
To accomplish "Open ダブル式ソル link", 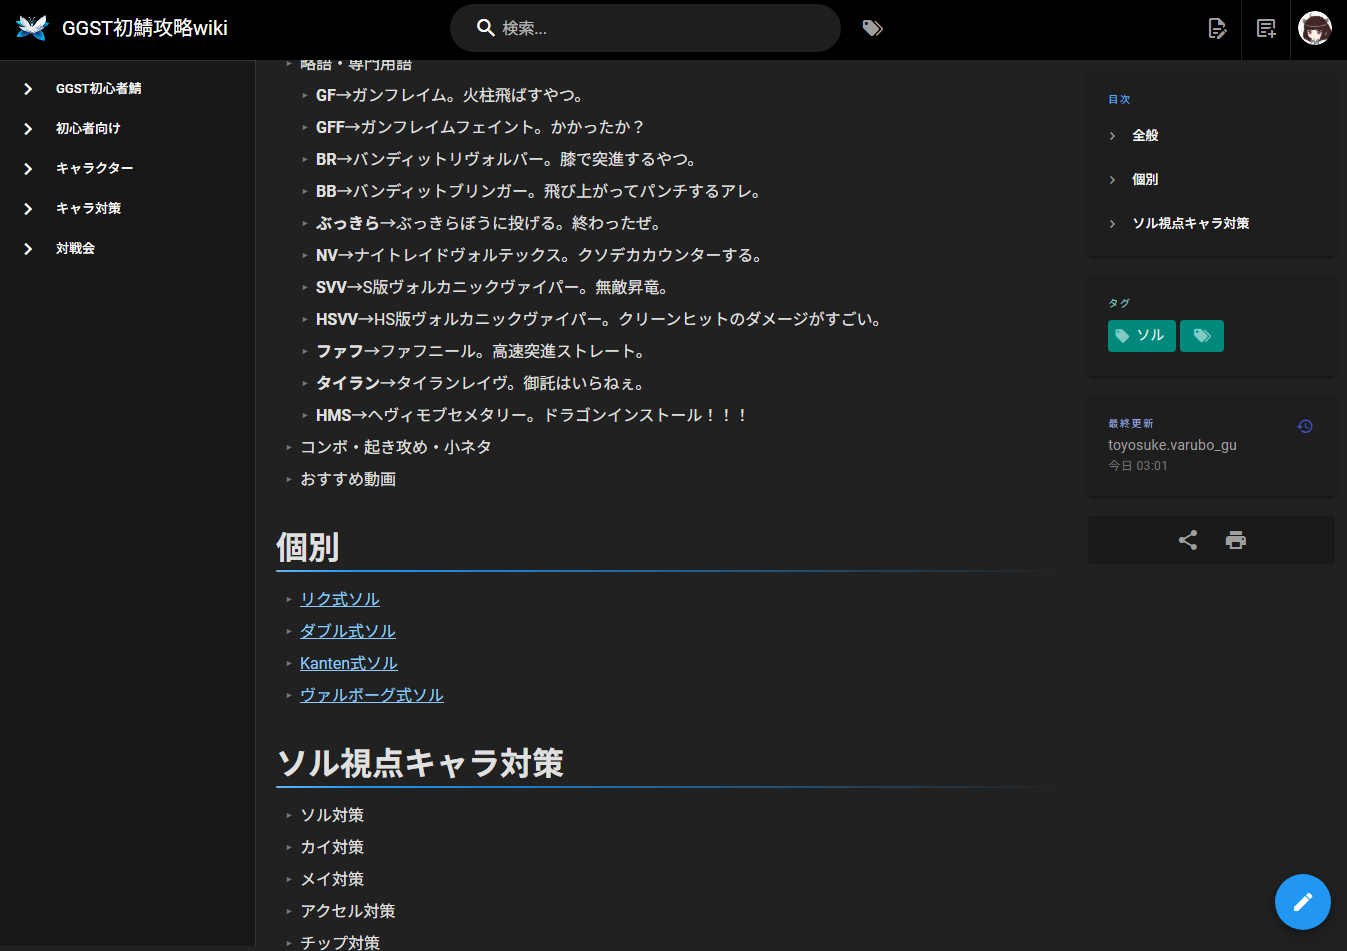I will pos(348,631).
